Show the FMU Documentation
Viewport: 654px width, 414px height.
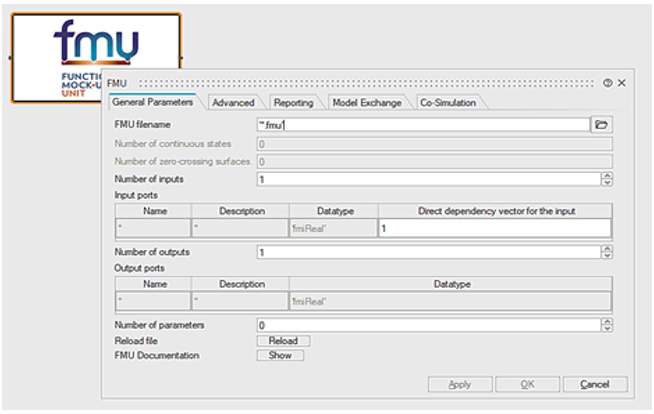(x=279, y=355)
